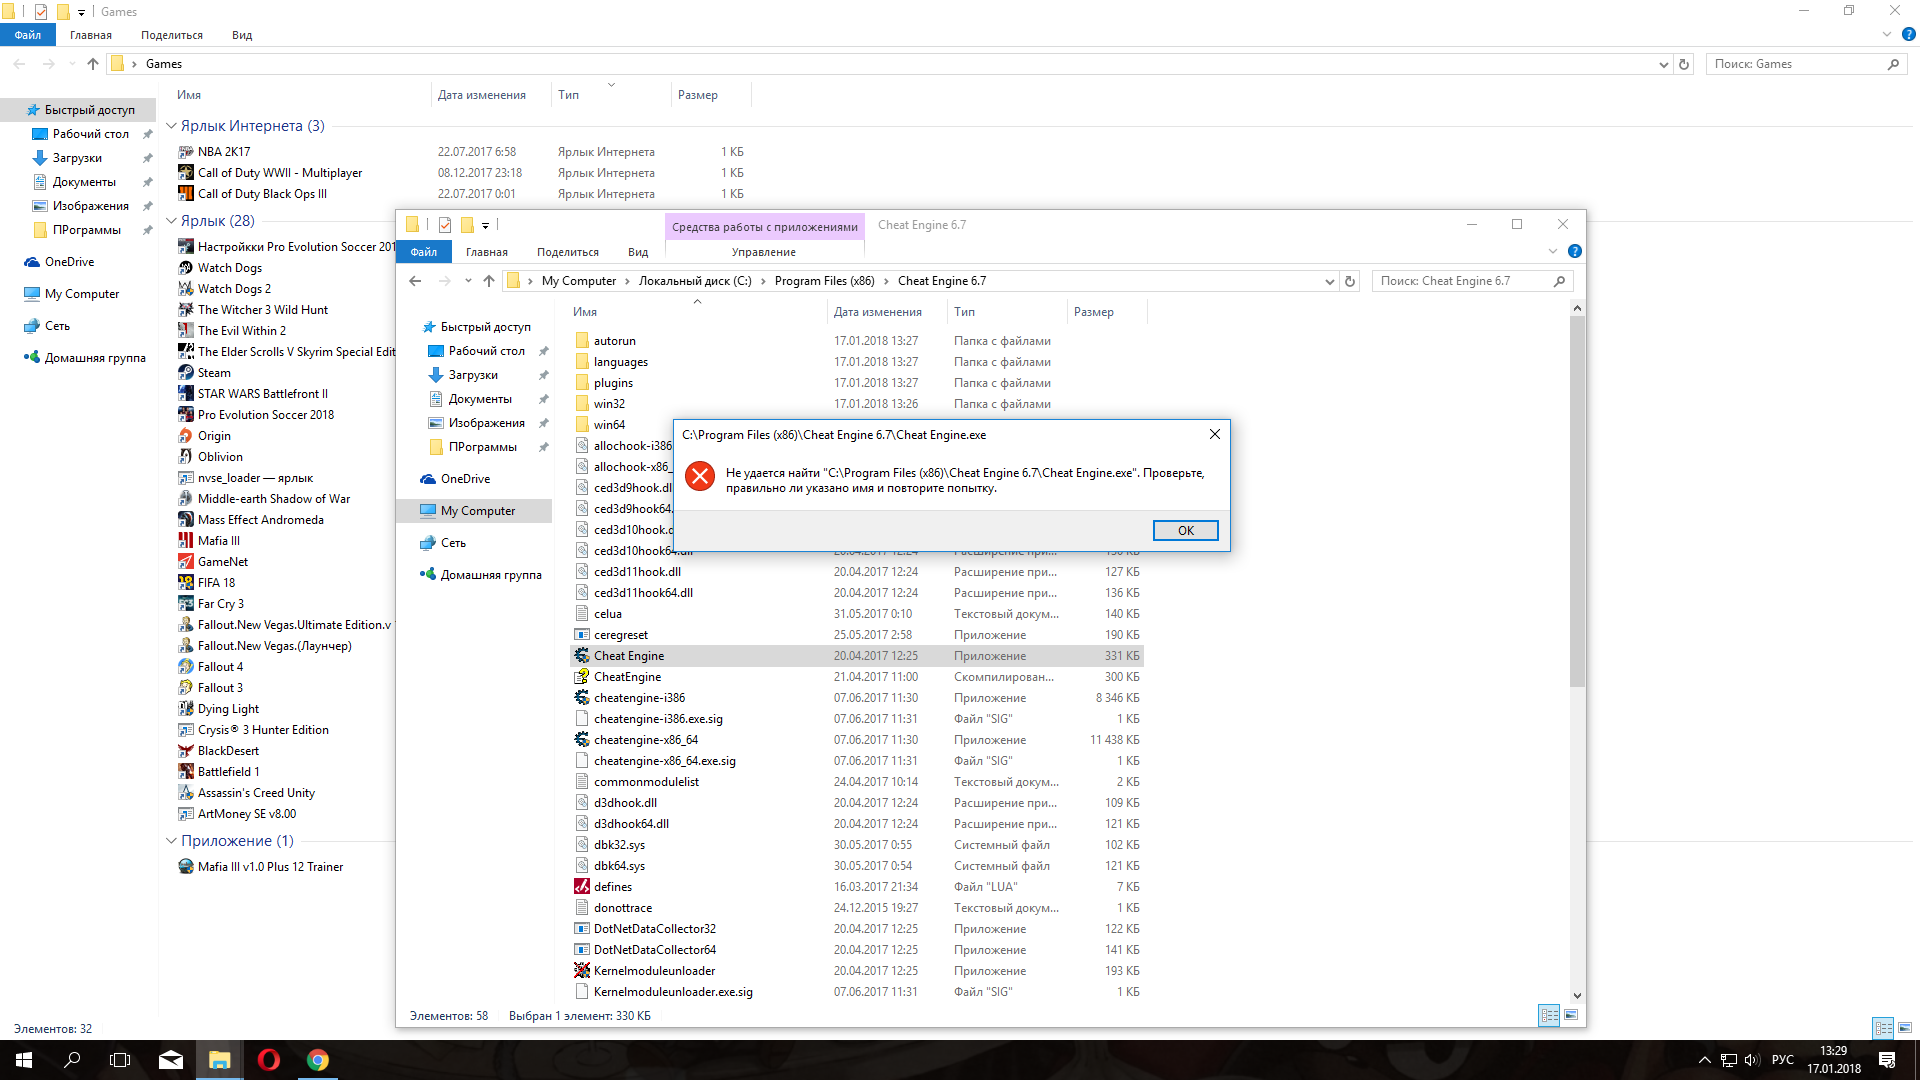Open Главная tab in Cheat Engine window

coord(487,252)
